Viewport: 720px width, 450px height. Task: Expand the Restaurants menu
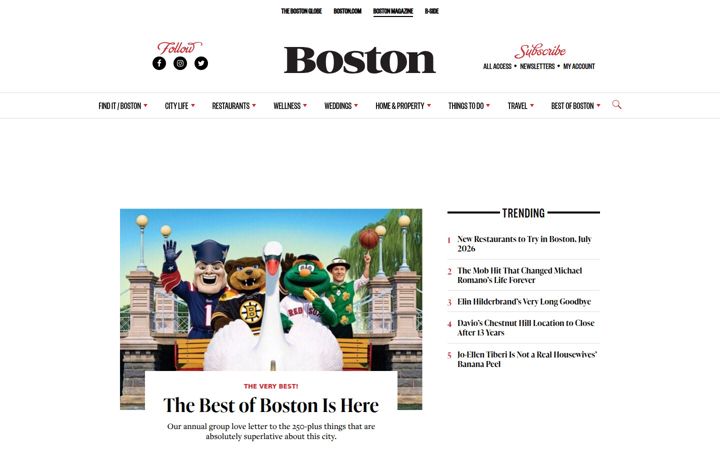[234, 106]
